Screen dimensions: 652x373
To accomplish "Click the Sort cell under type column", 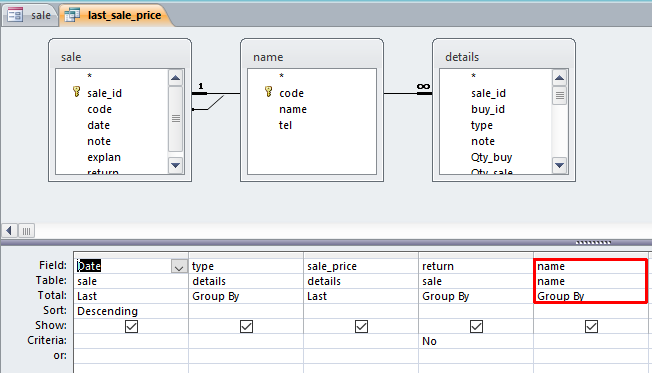I will (x=246, y=311).
